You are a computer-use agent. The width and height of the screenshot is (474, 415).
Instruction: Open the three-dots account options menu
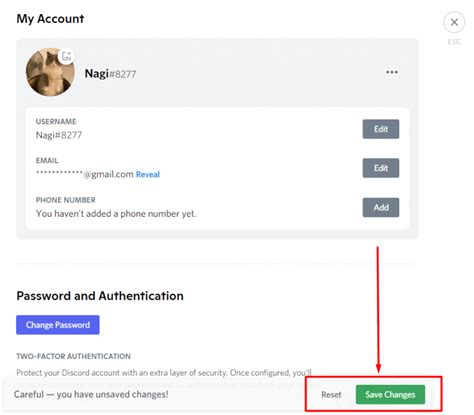(392, 72)
